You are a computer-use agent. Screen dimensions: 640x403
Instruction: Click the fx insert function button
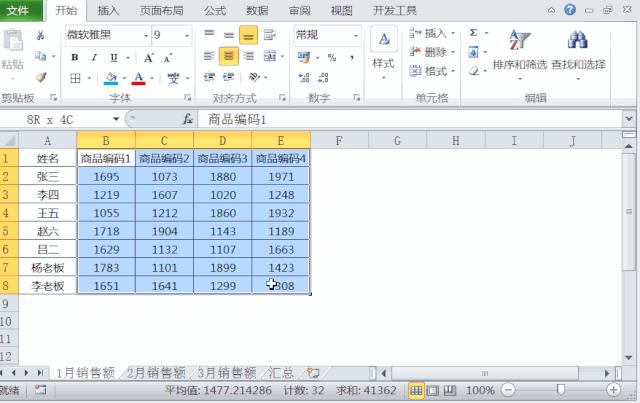pos(188,119)
